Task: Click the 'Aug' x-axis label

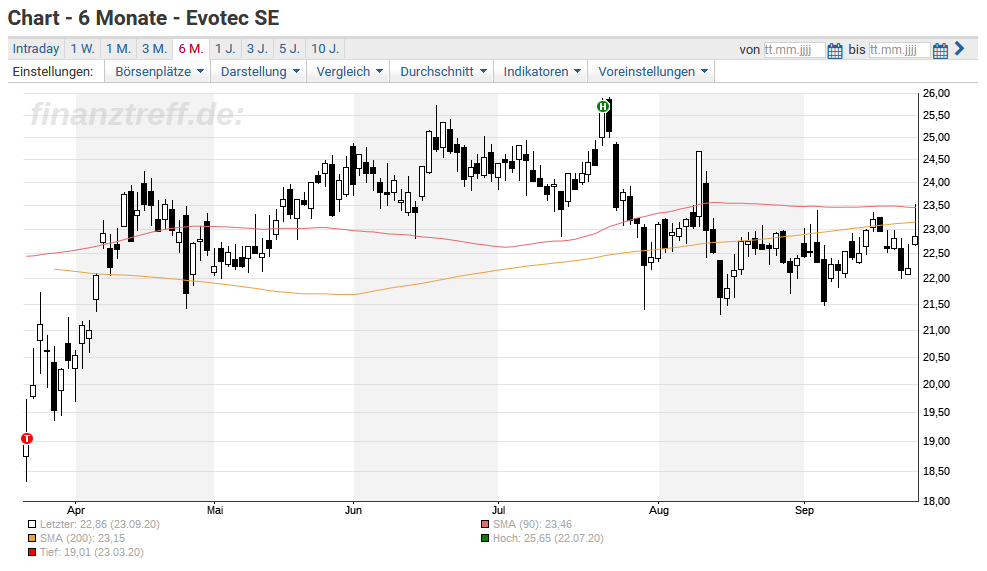Action: tap(659, 510)
